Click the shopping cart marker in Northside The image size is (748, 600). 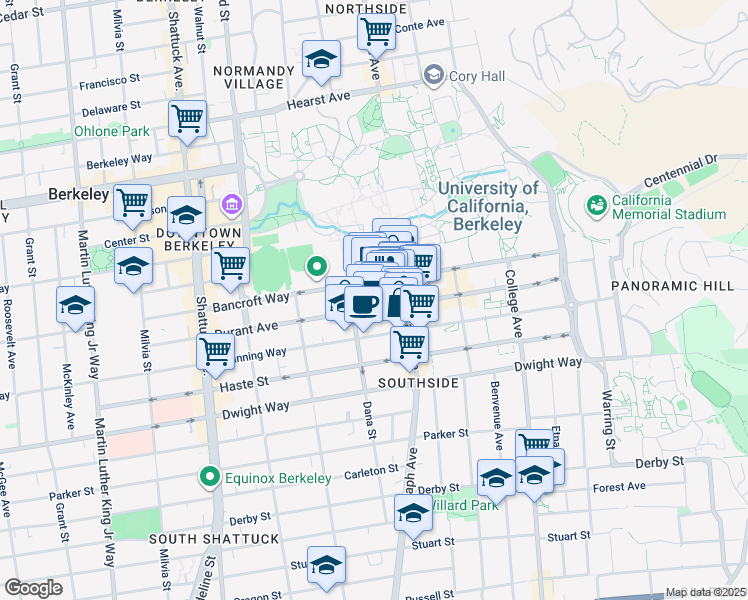(376, 31)
